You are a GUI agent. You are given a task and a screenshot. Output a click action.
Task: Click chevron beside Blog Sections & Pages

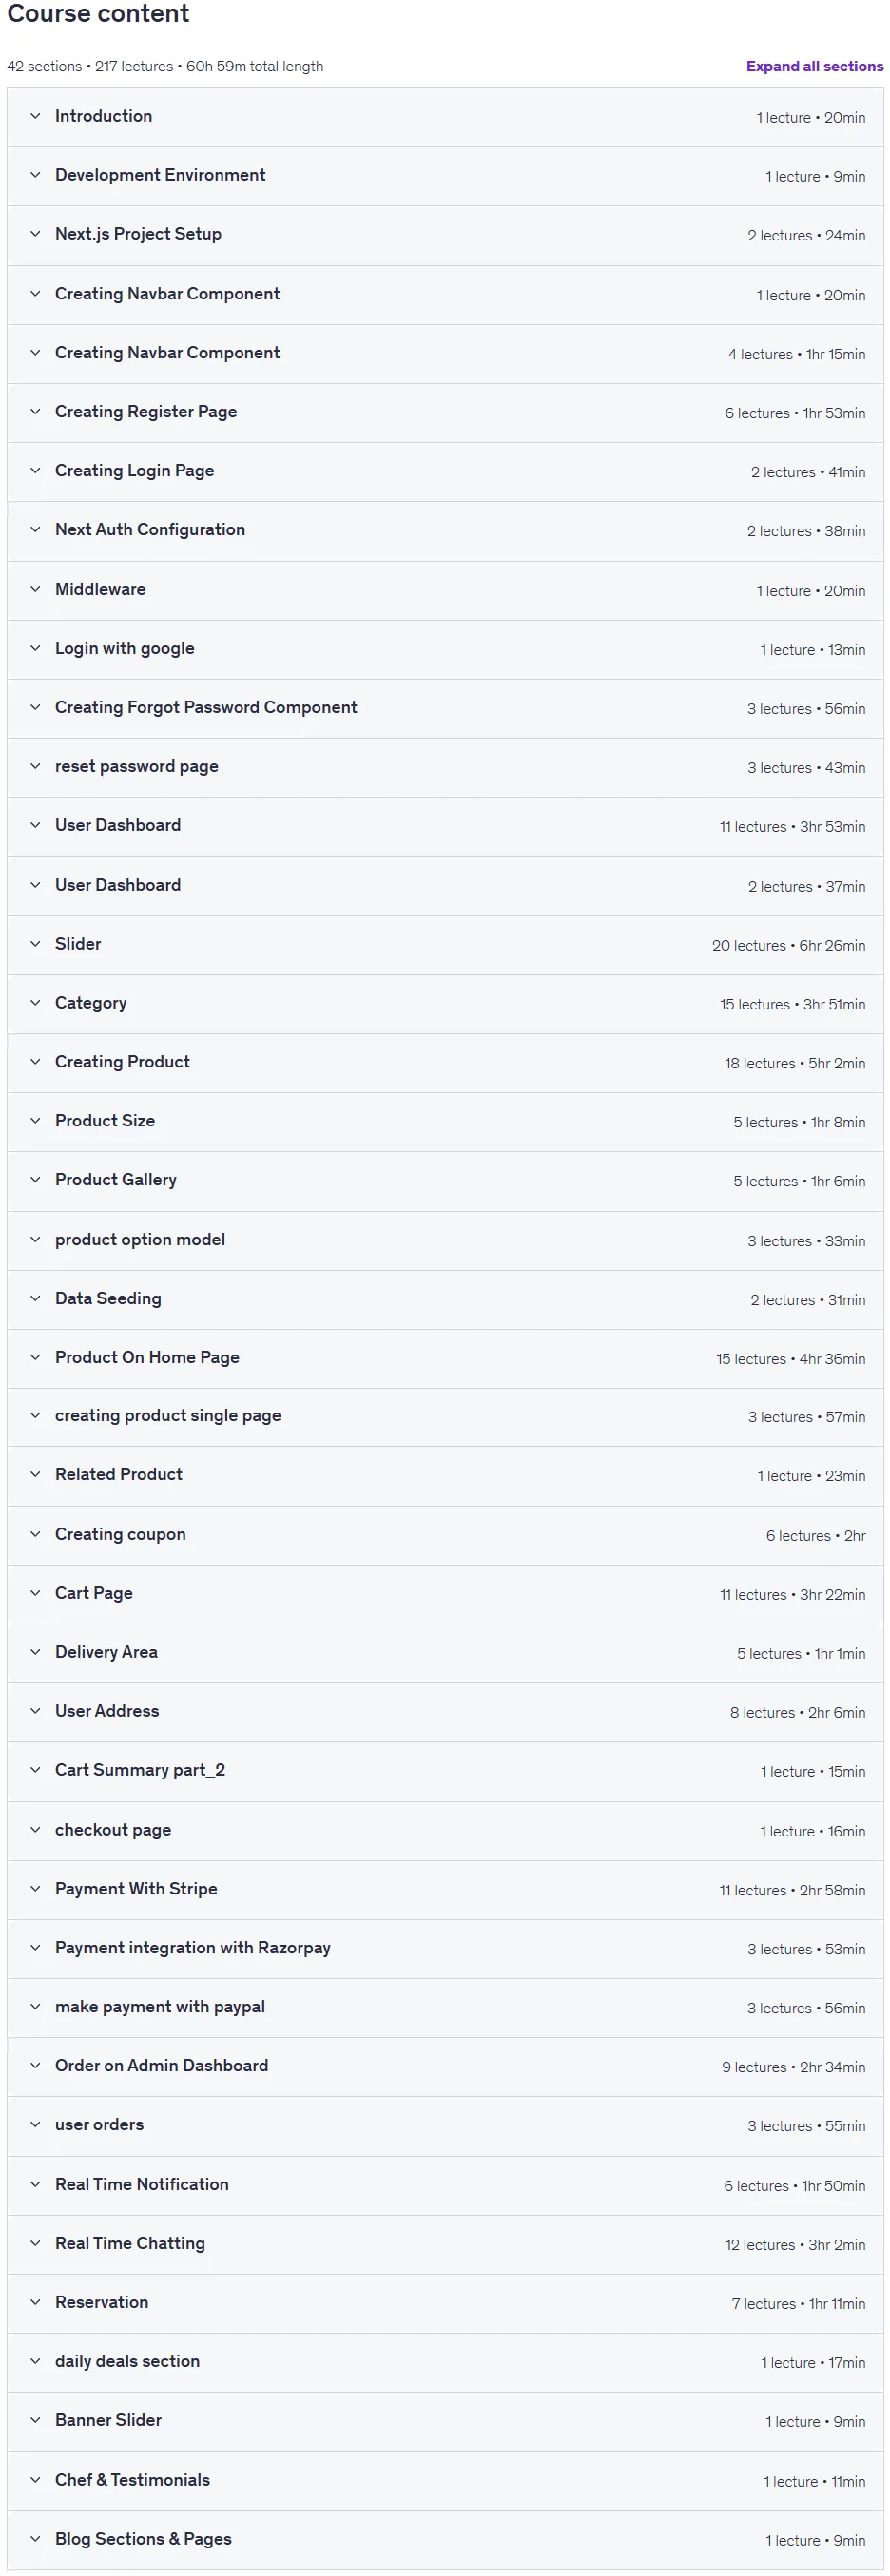point(35,2538)
